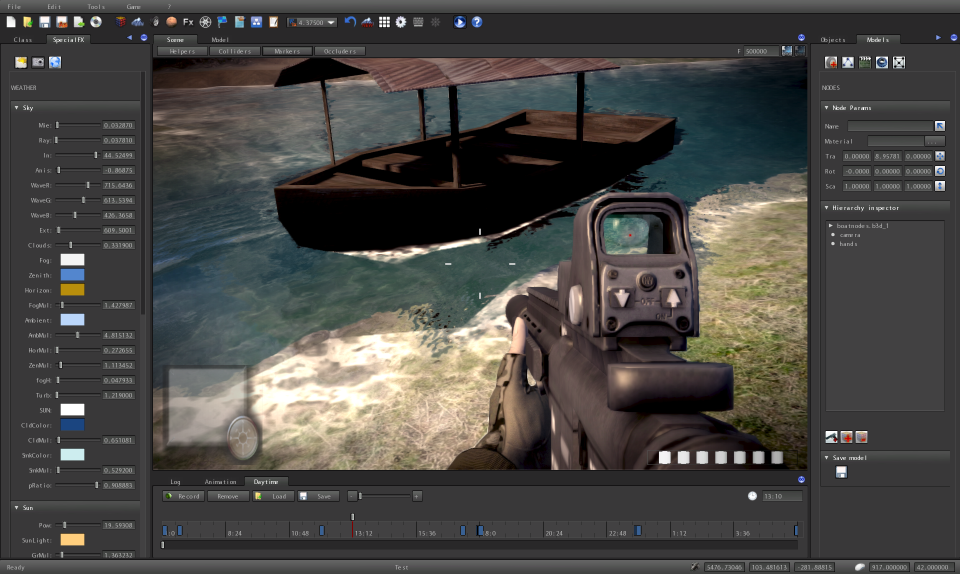Switch to the Model viewport tab
Screen dimensions: 960x574
220,40
